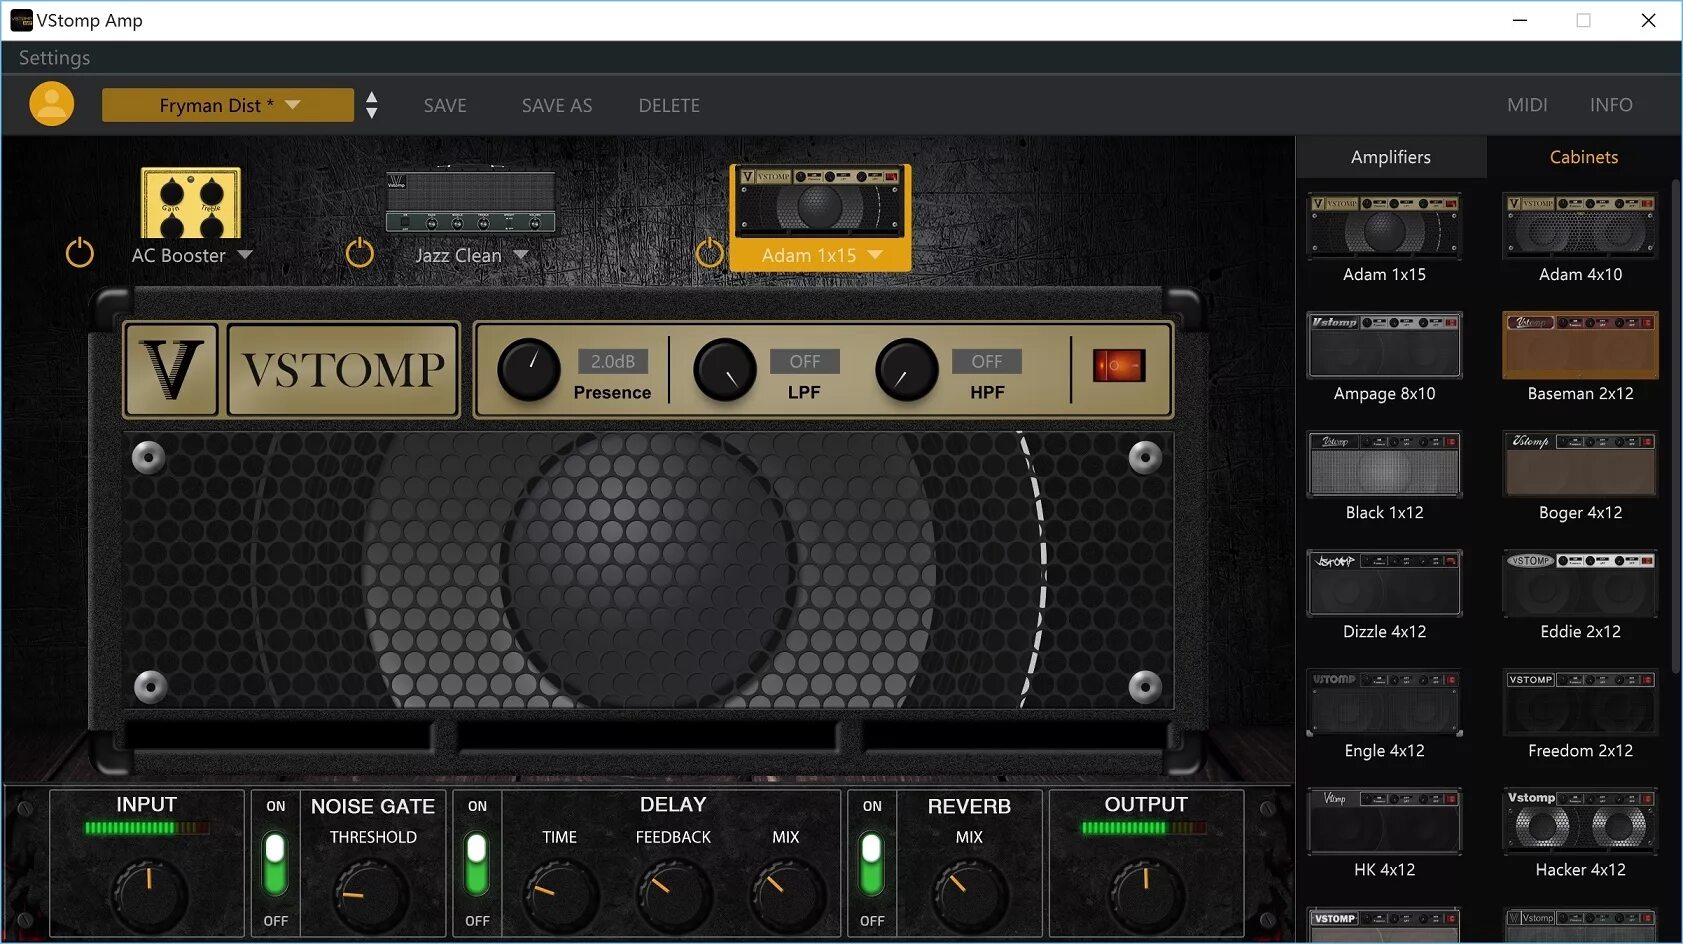Toggle the Delay on/off switch
This screenshot has width=1683, height=944.
477,863
